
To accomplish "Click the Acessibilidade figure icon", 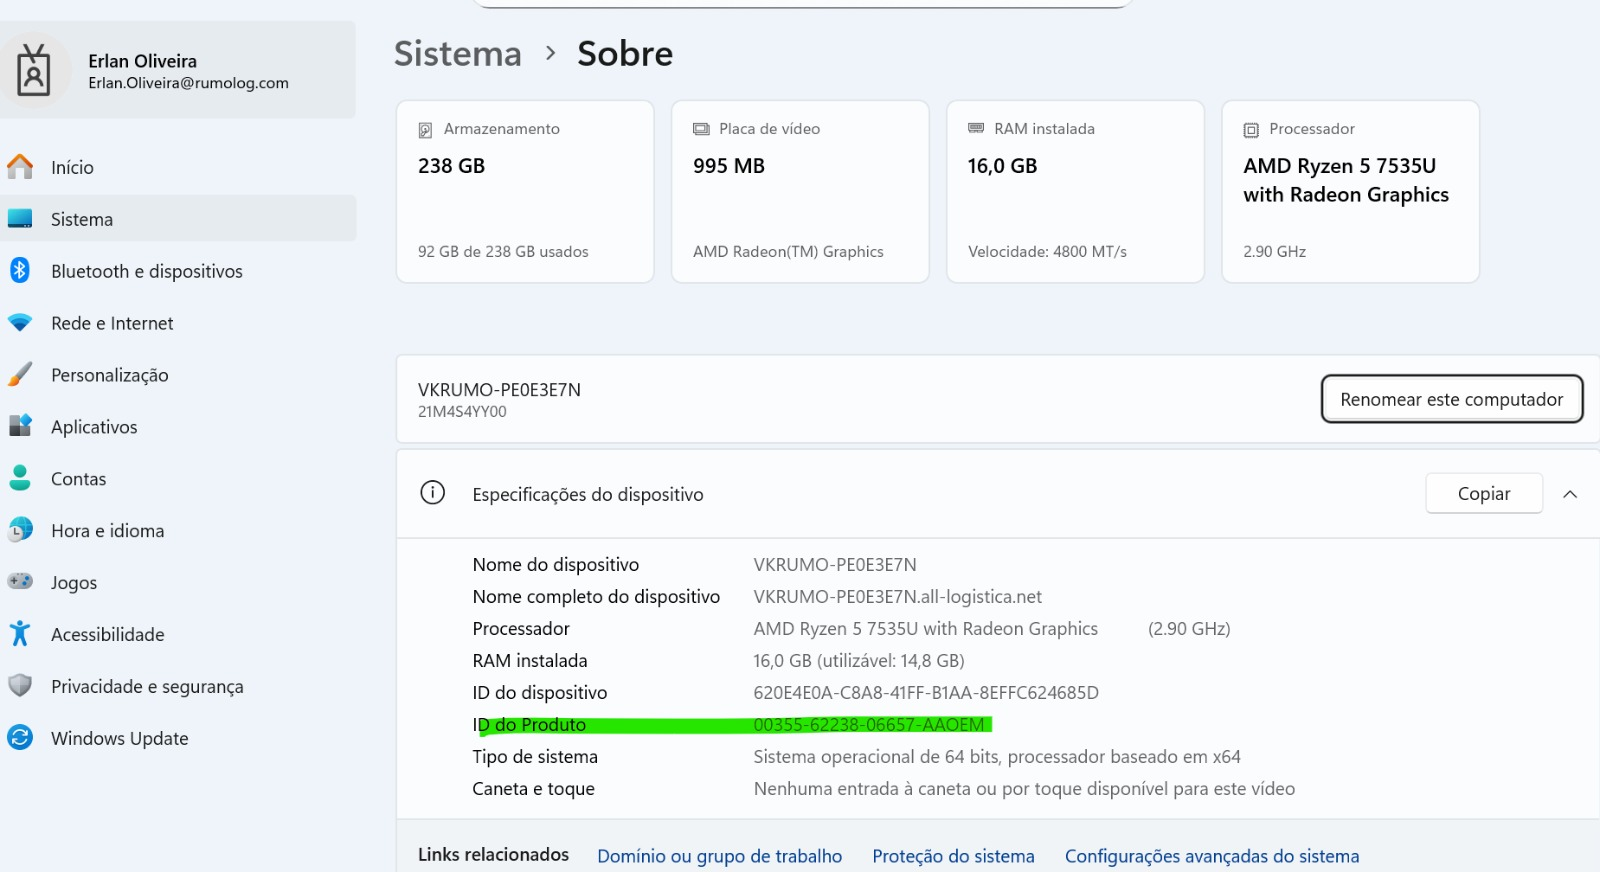I will coord(20,634).
